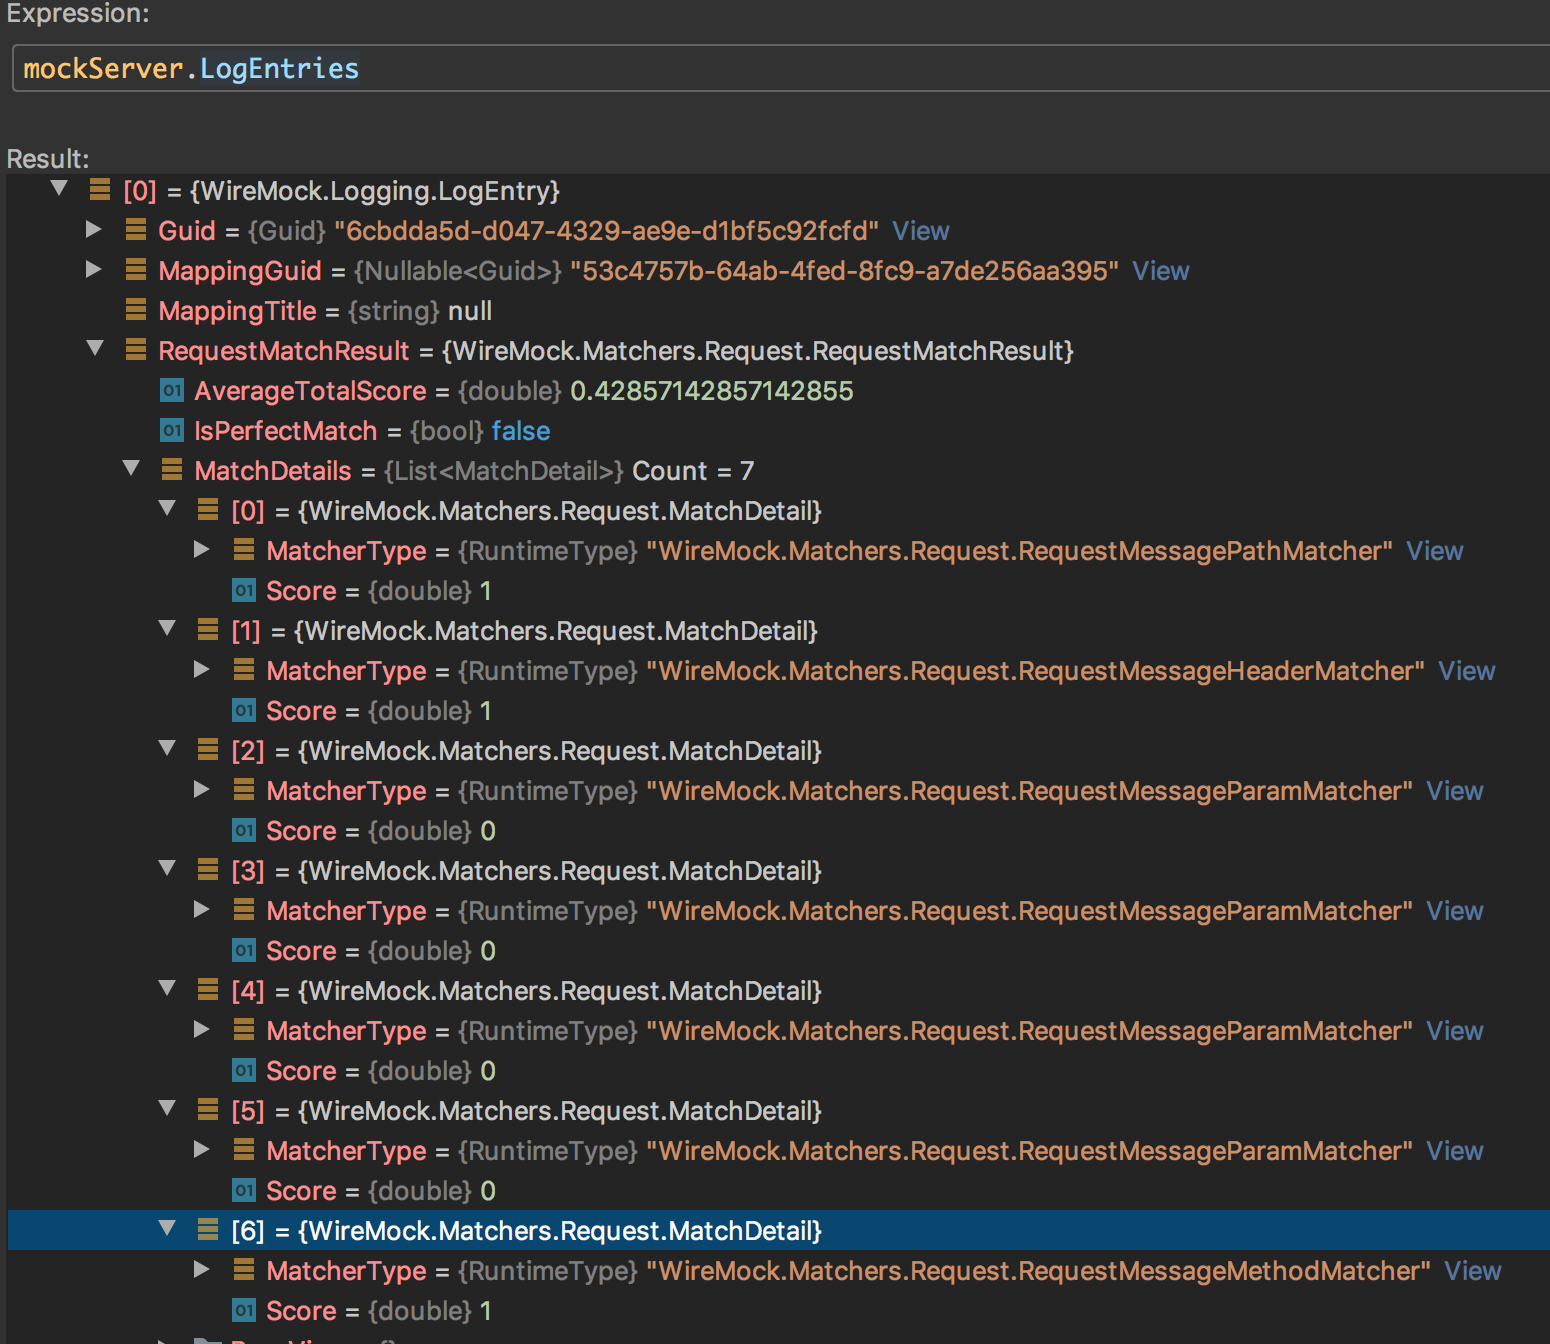Click primitive icon of Score under [4]
The width and height of the screenshot is (1550, 1344).
click(x=244, y=1070)
